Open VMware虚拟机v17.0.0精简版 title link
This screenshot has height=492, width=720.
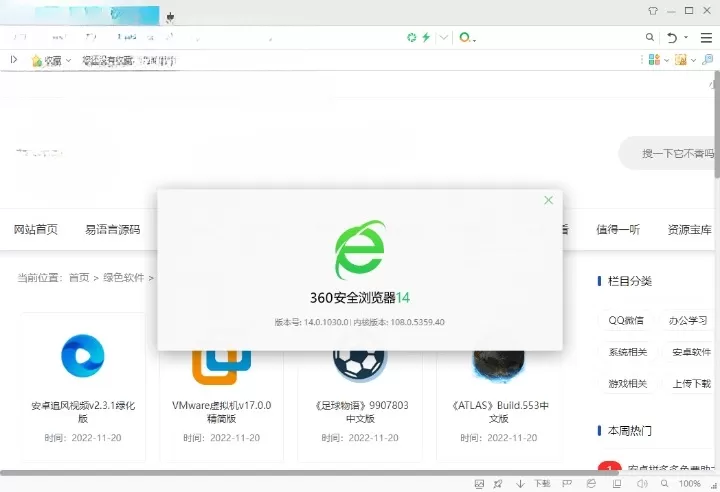222,412
